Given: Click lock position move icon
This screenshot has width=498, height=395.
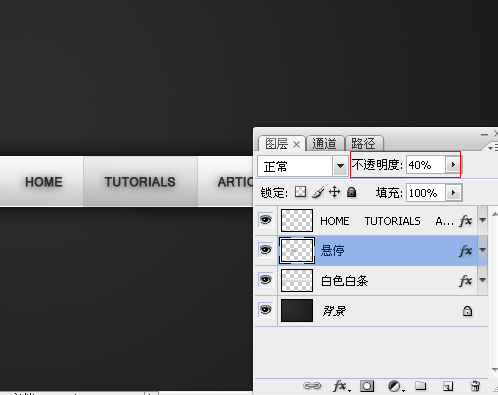Looking at the screenshot, I should pyautogui.click(x=334, y=192).
